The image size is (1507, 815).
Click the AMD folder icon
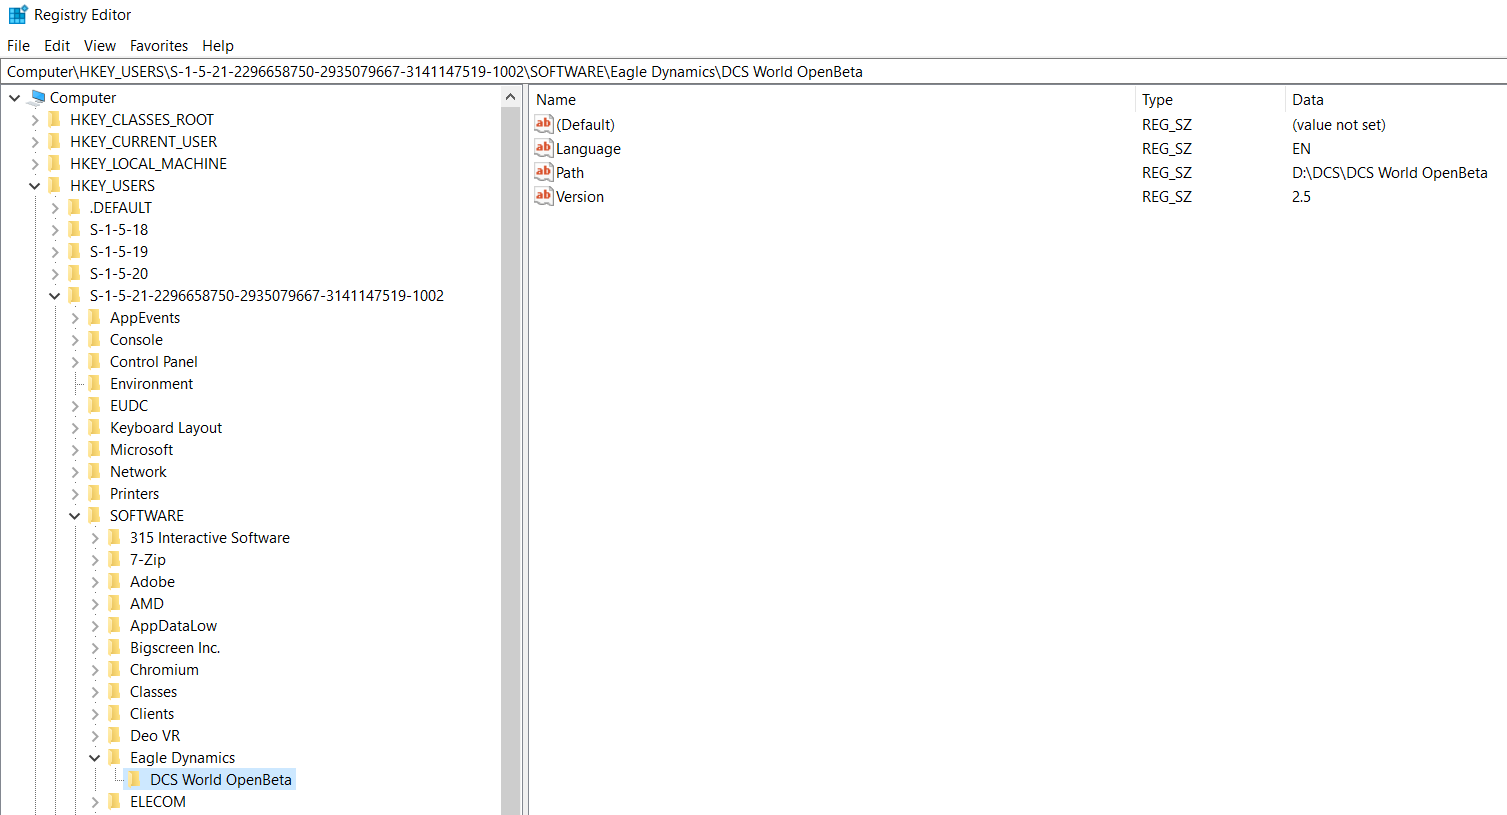[x=114, y=603]
